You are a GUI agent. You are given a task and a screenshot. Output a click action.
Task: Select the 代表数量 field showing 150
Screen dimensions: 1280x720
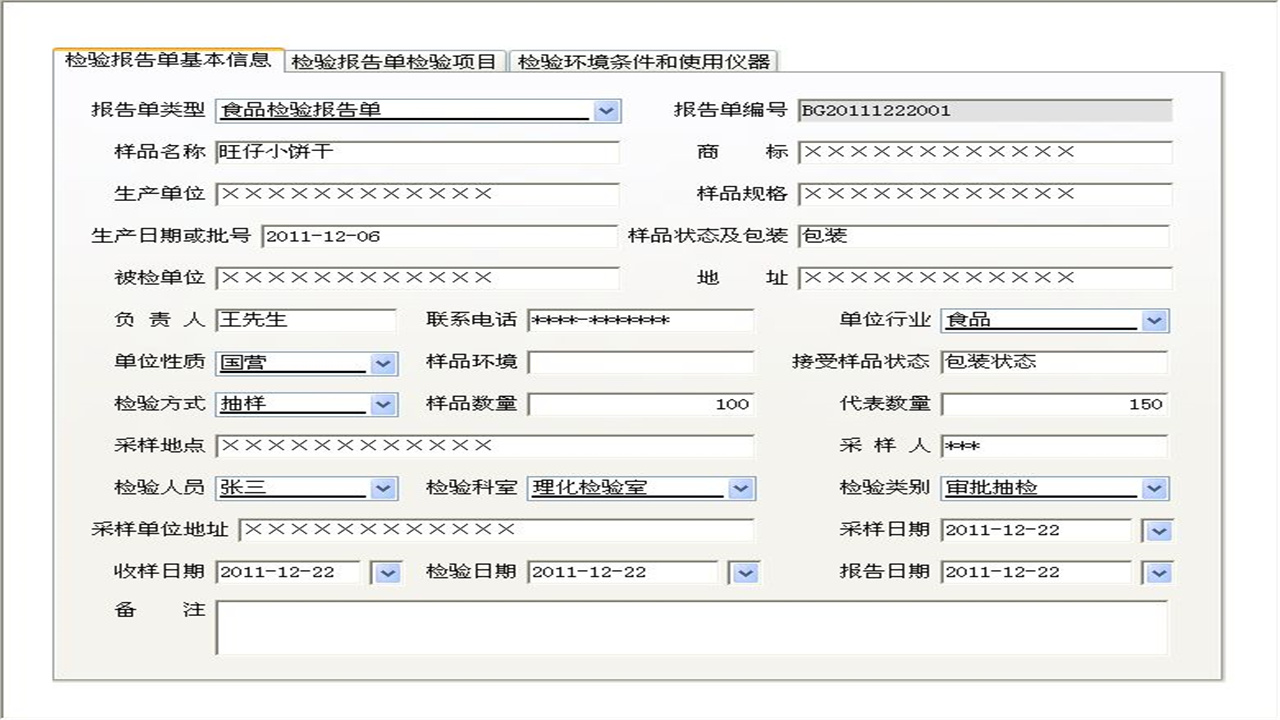1055,405
